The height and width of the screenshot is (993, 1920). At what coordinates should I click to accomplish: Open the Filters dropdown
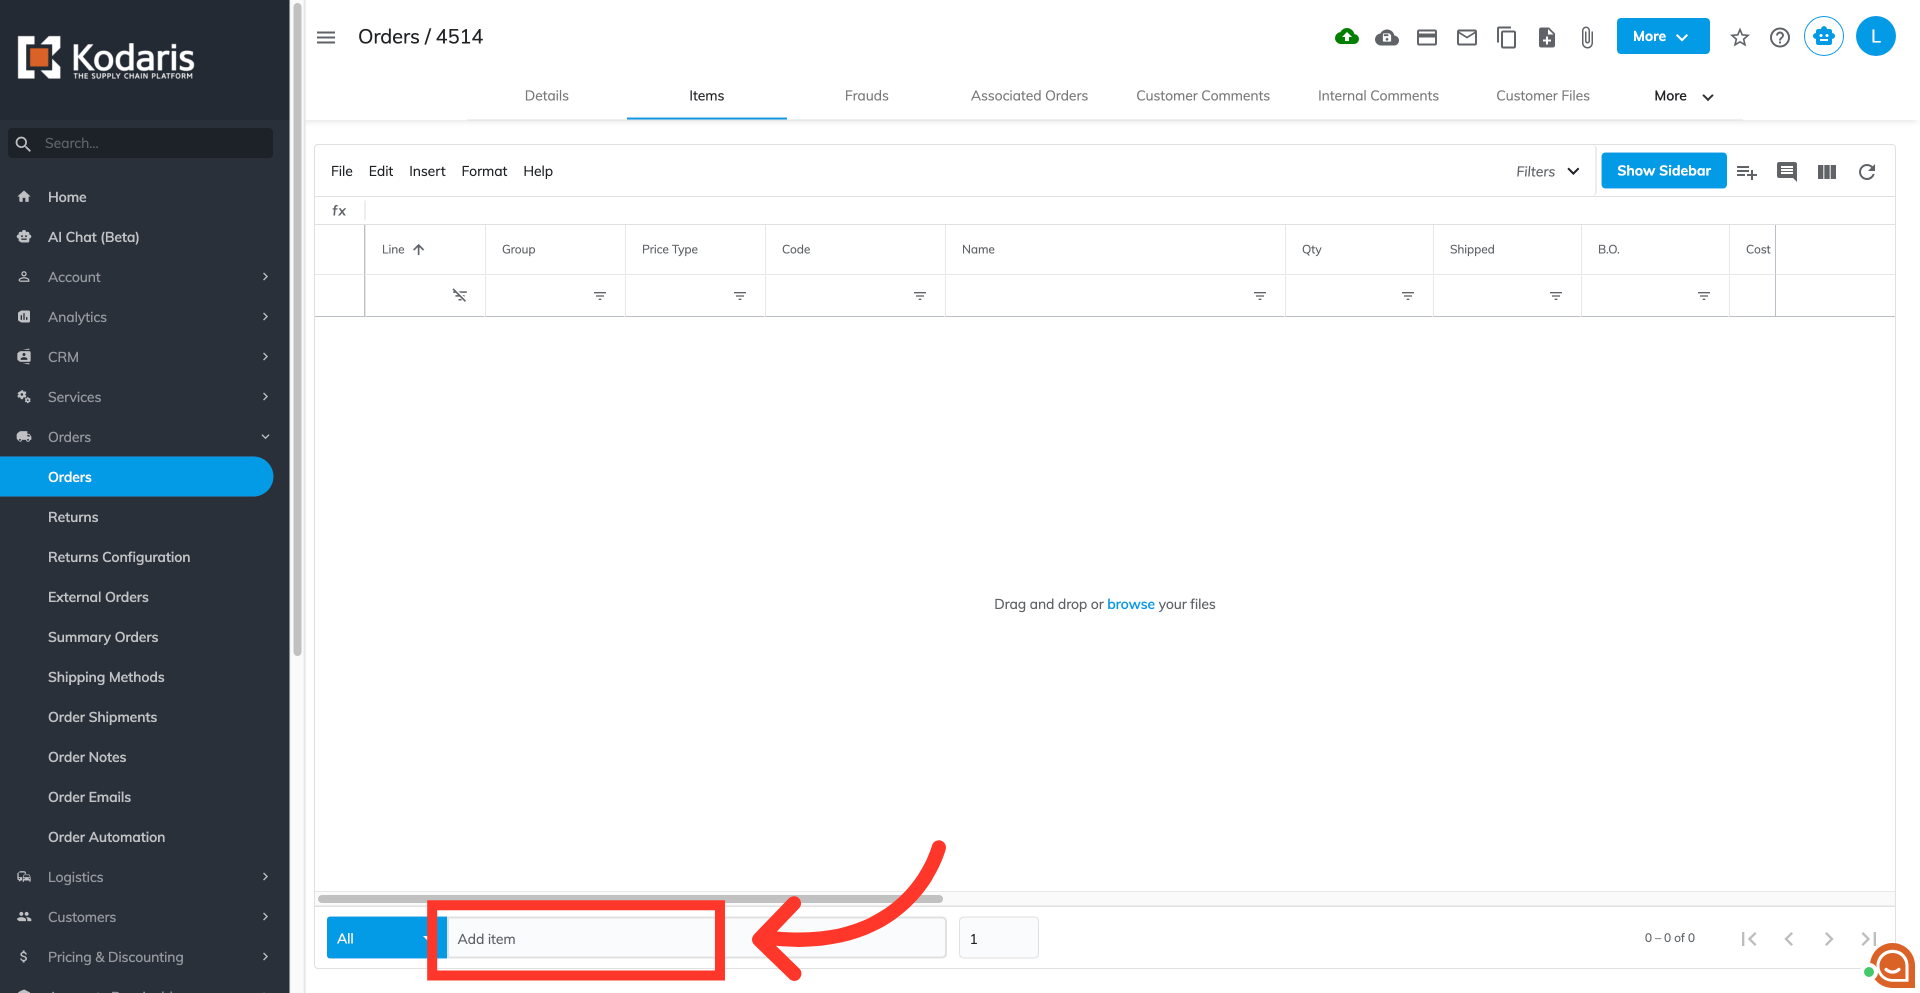[1547, 172]
